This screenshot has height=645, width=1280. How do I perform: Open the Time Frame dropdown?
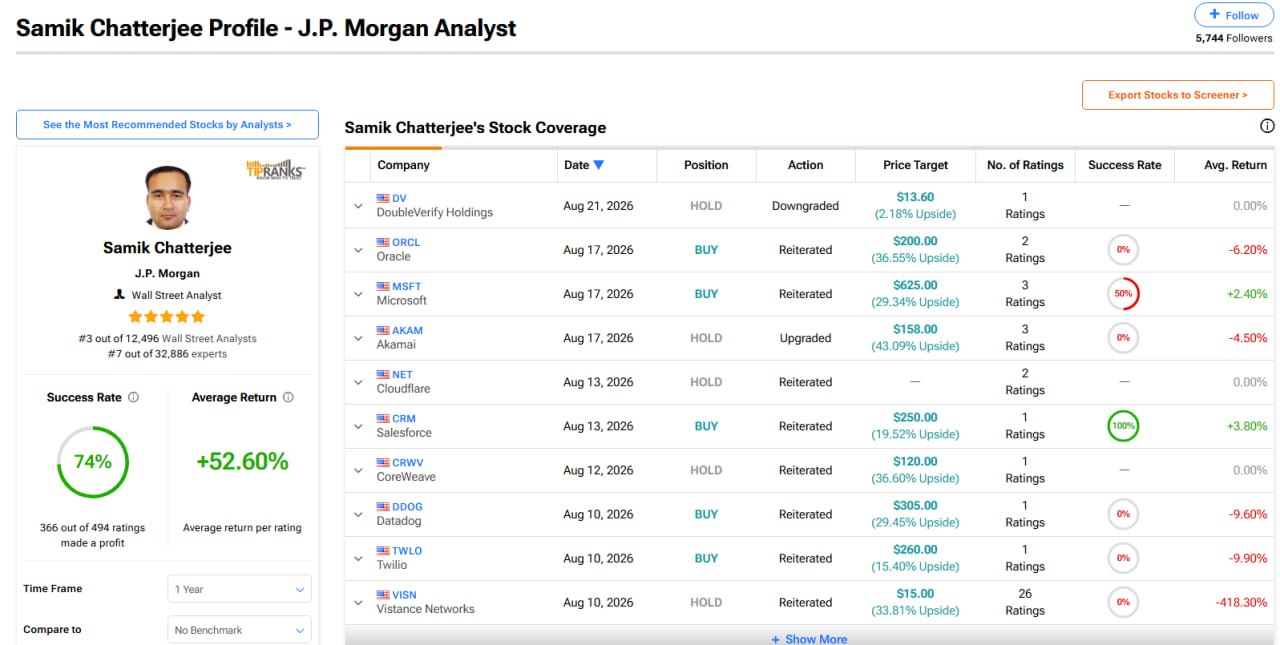[x=239, y=589]
